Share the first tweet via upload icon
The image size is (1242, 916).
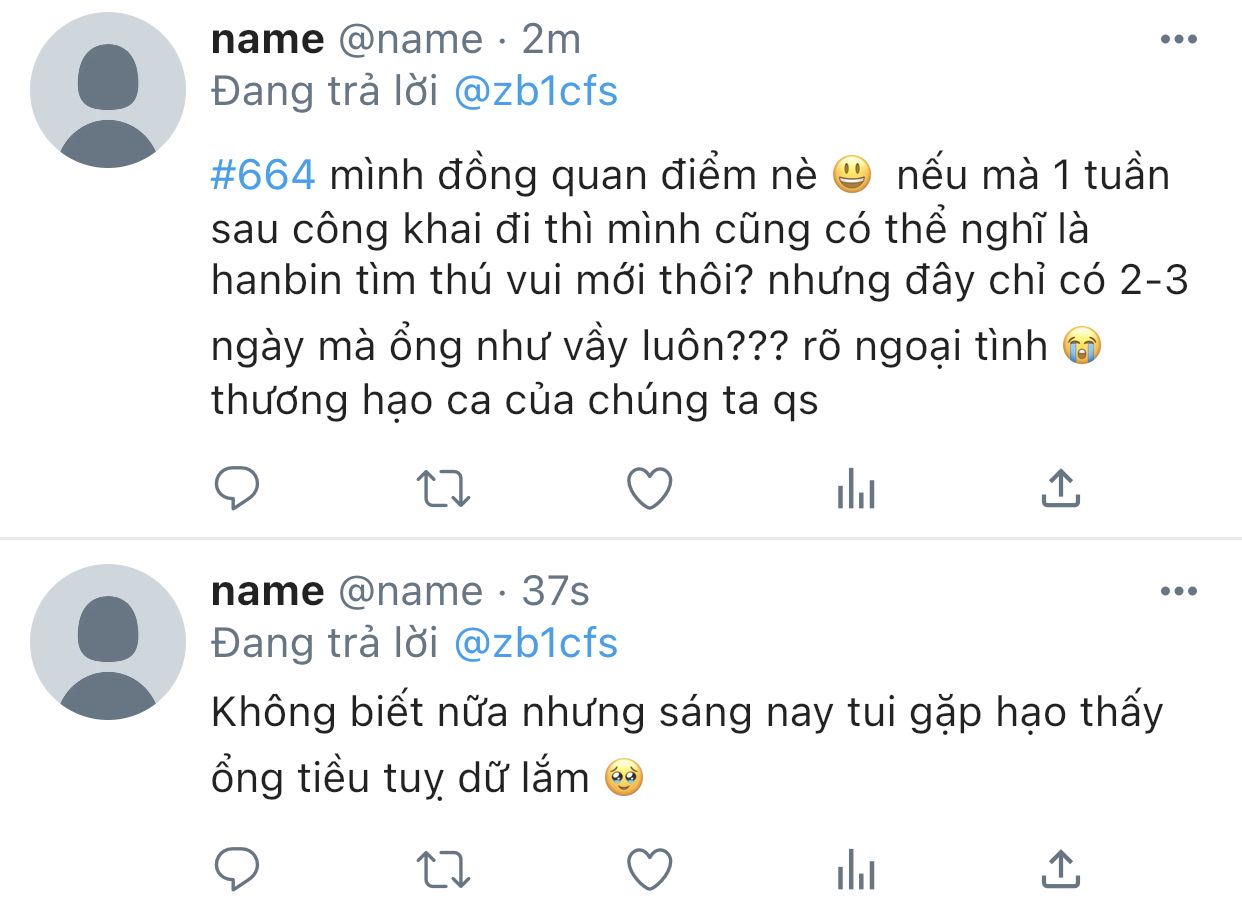pos(1060,488)
